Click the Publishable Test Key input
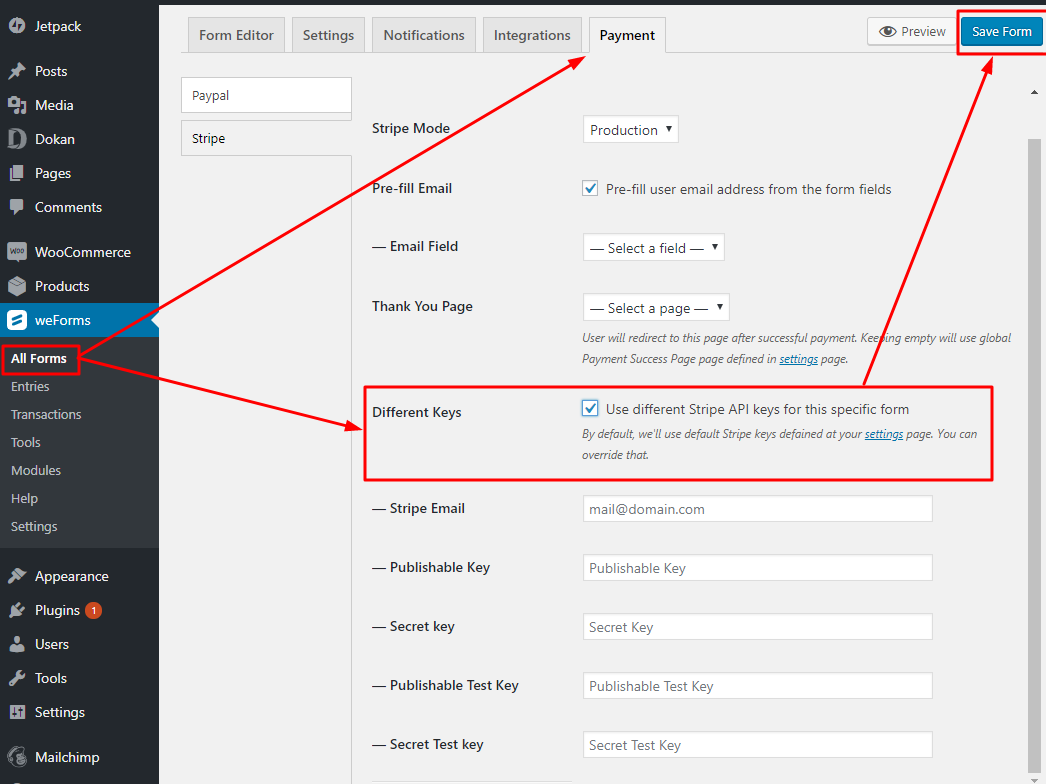Image resolution: width=1046 pixels, height=784 pixels. [x=757, y=686]
